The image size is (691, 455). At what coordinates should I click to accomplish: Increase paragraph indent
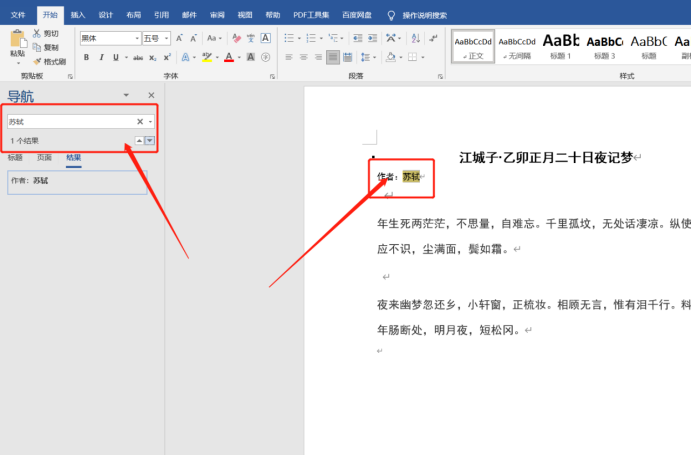tap(372, 38)
